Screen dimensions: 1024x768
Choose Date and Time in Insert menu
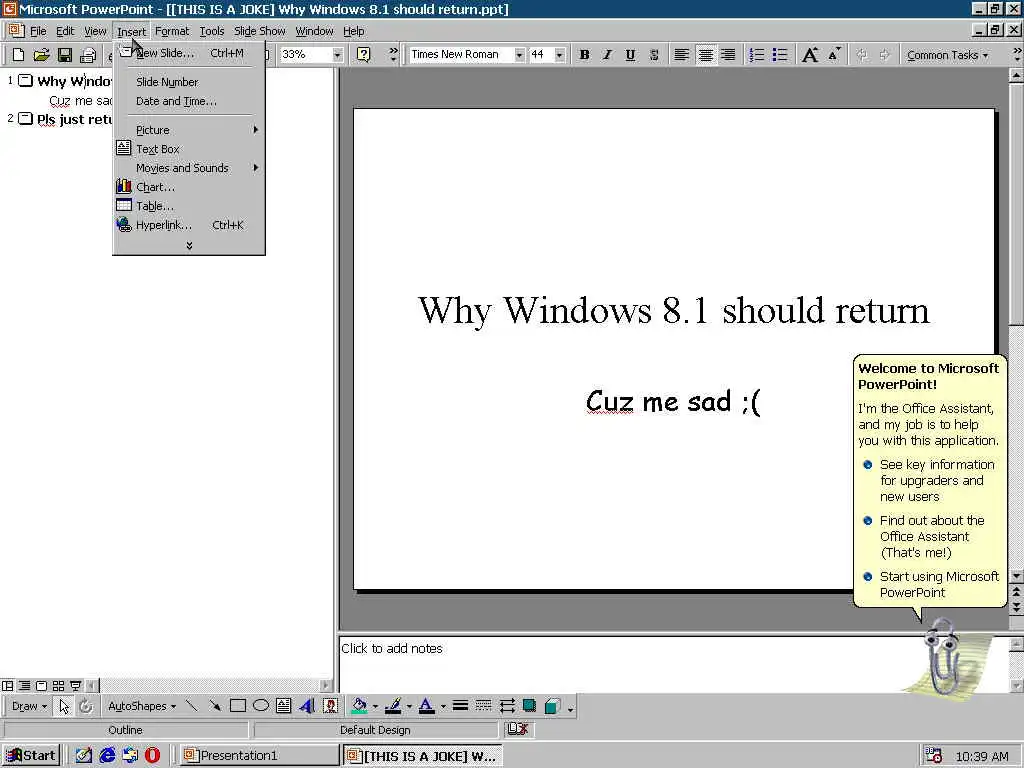pos(189,101)
